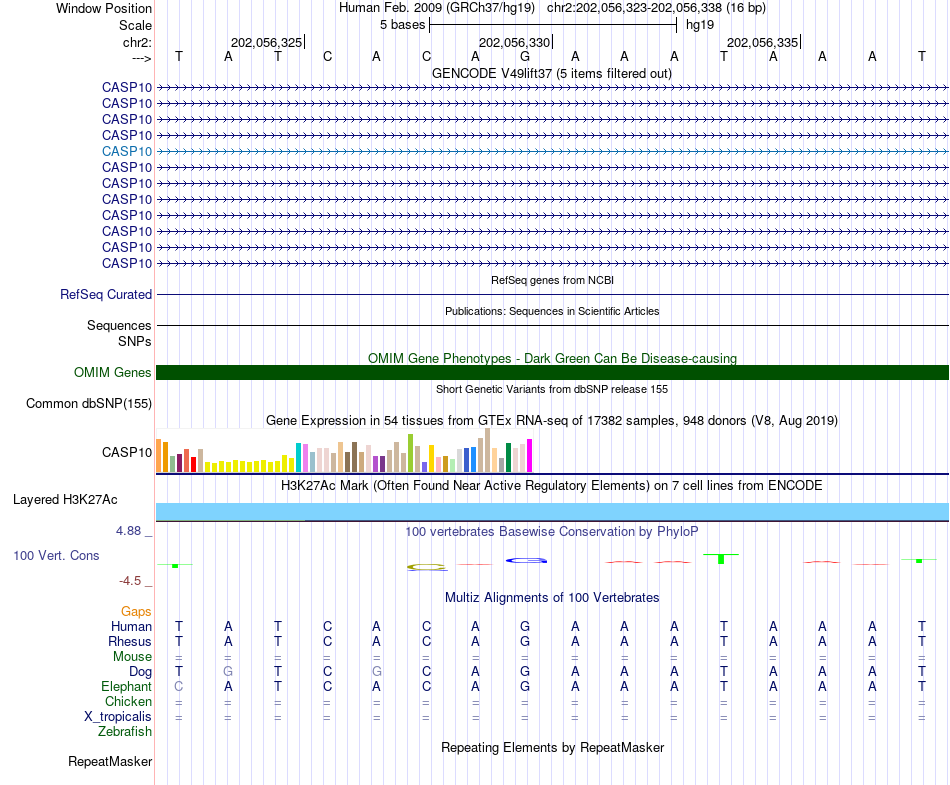
Task: Click the grey C in Elephant alignment row
Action: tap(179, 686)
